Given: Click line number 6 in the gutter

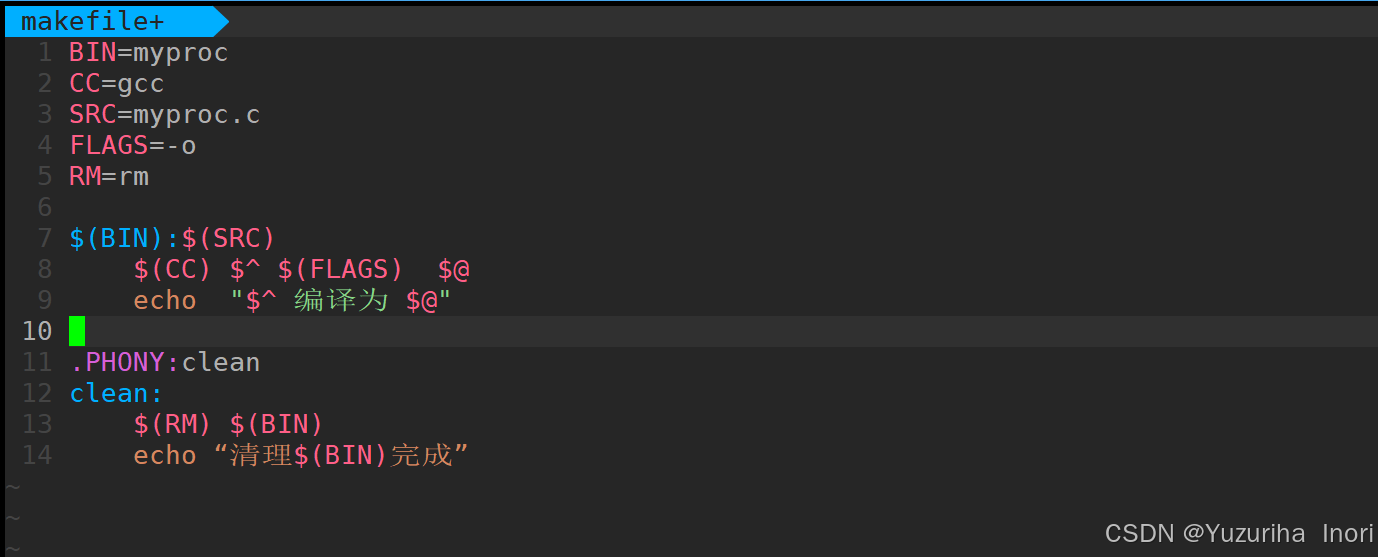Looking at the screenshot, I should [44, 207].
